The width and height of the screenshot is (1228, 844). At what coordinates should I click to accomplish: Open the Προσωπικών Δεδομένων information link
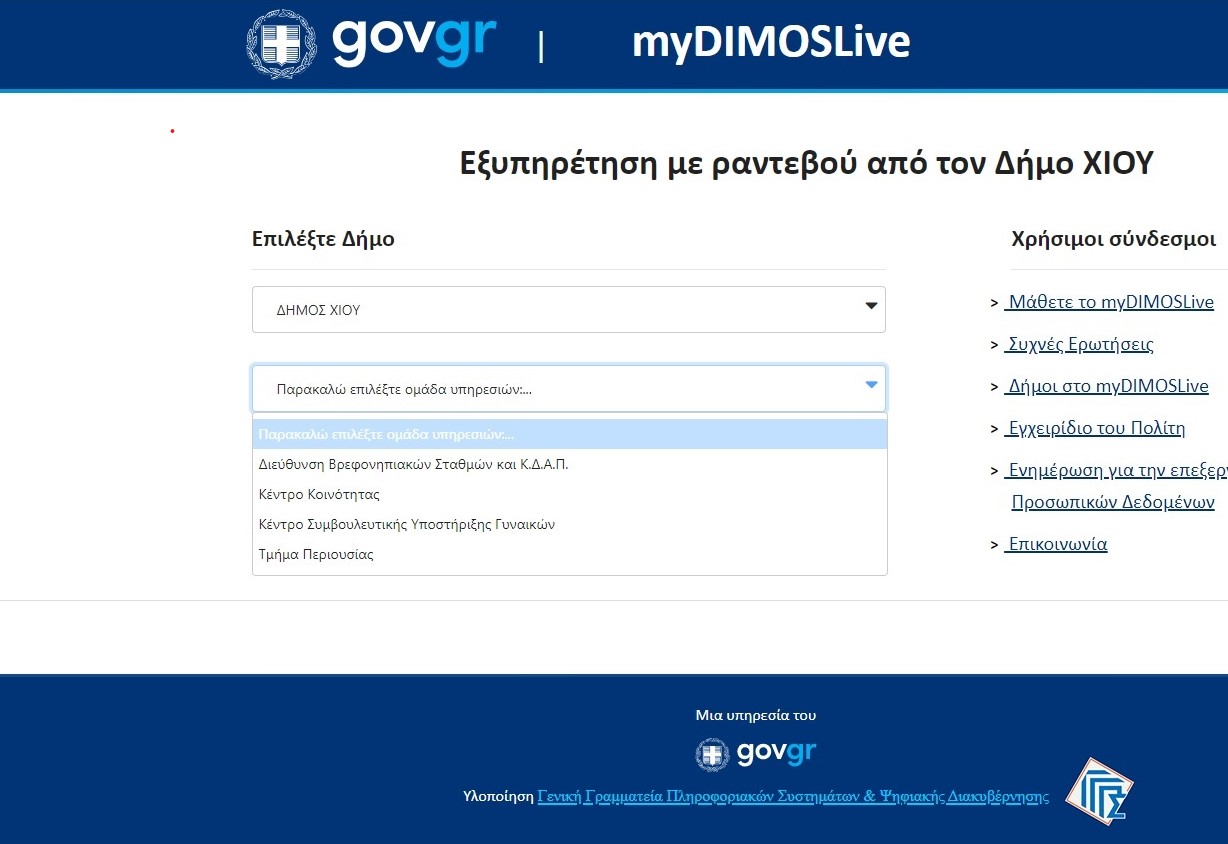tap(1113, 502)
